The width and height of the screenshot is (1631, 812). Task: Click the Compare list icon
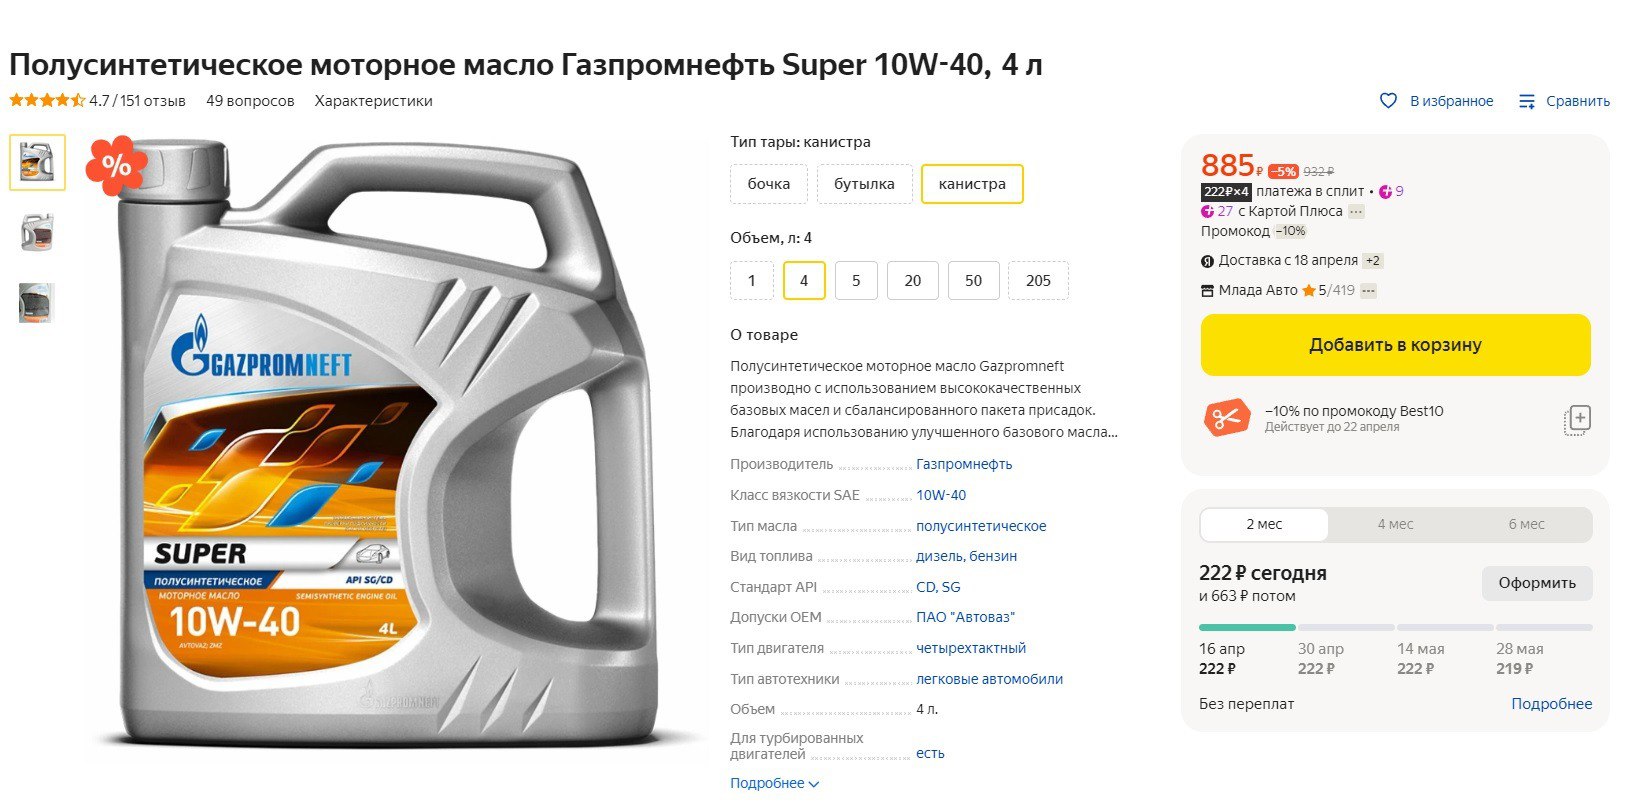(x=1527, y=101)
